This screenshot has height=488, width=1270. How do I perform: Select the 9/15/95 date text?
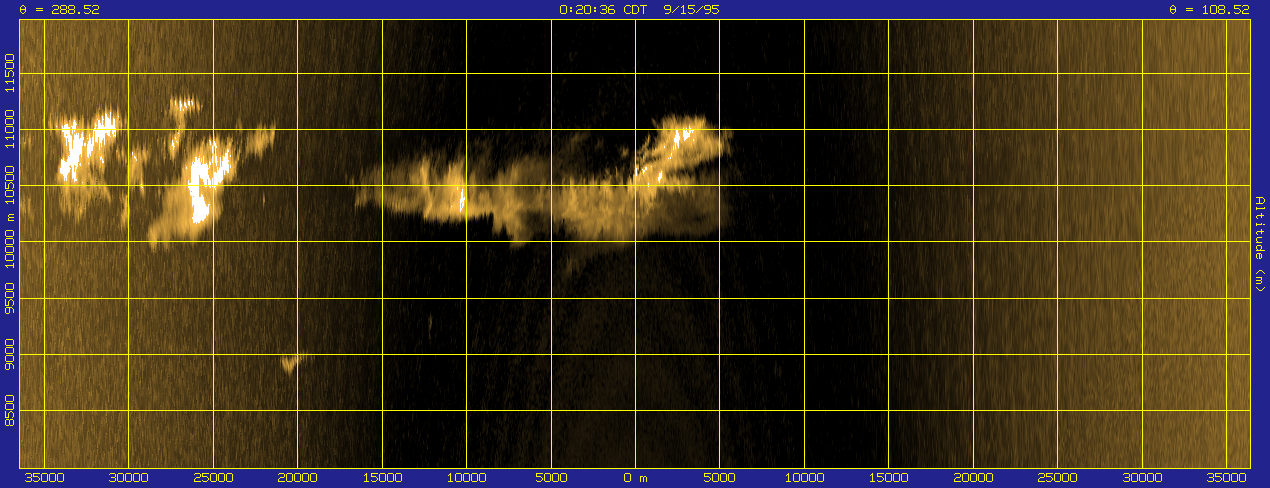pyautogui.click(x=691, y=9)
